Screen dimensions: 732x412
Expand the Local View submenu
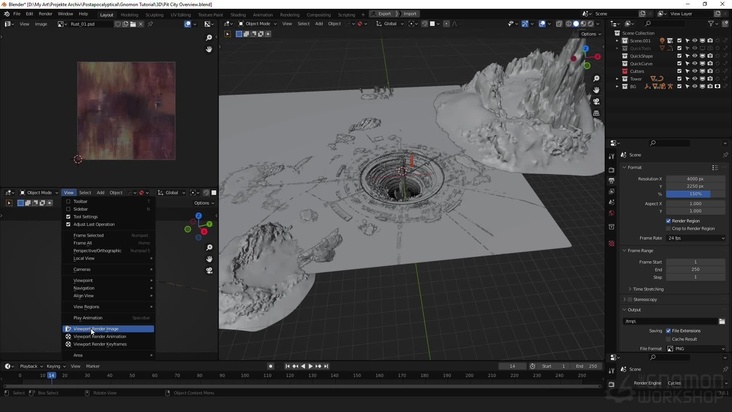click(x=108, y=258)
